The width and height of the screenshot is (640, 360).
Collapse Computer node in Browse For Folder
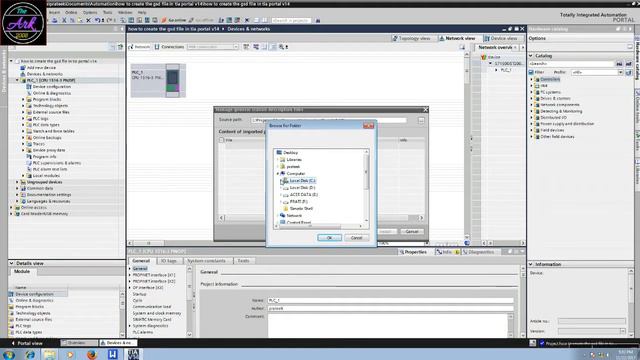click(278, 173)
